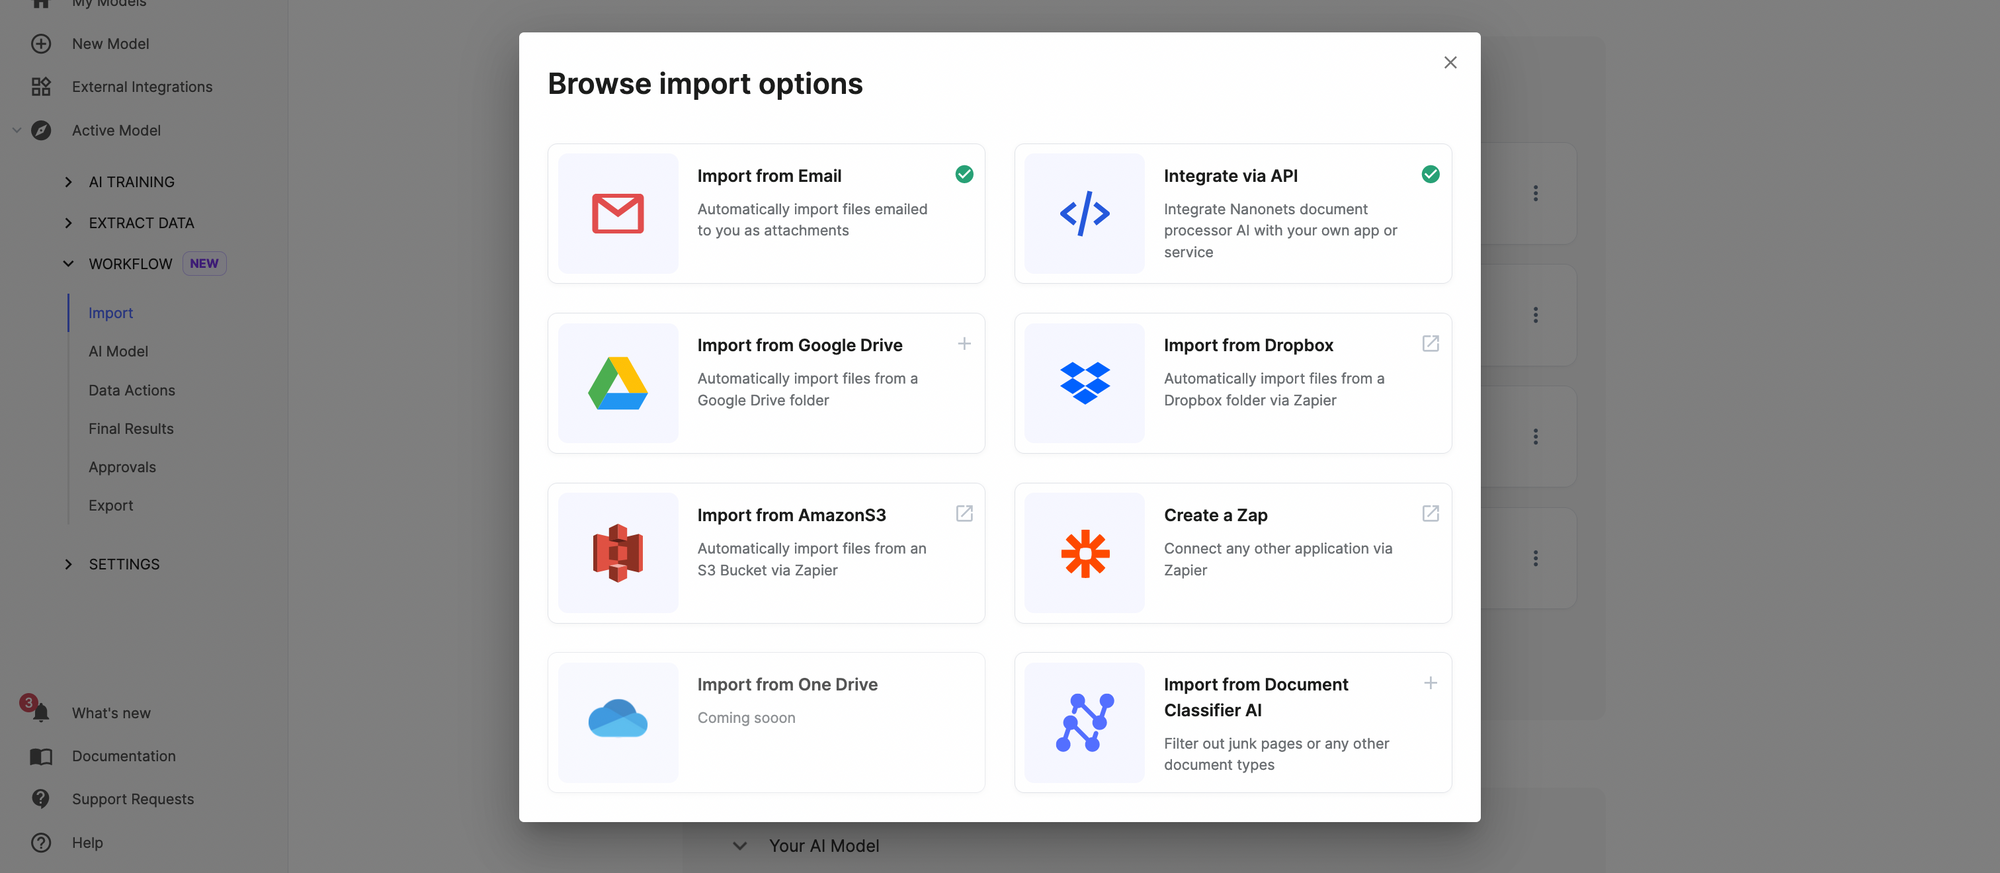Viewport: 2000px width, 873px height.
Task: Click the OneDrive cloud icon
Action: (x=618, y=718)
